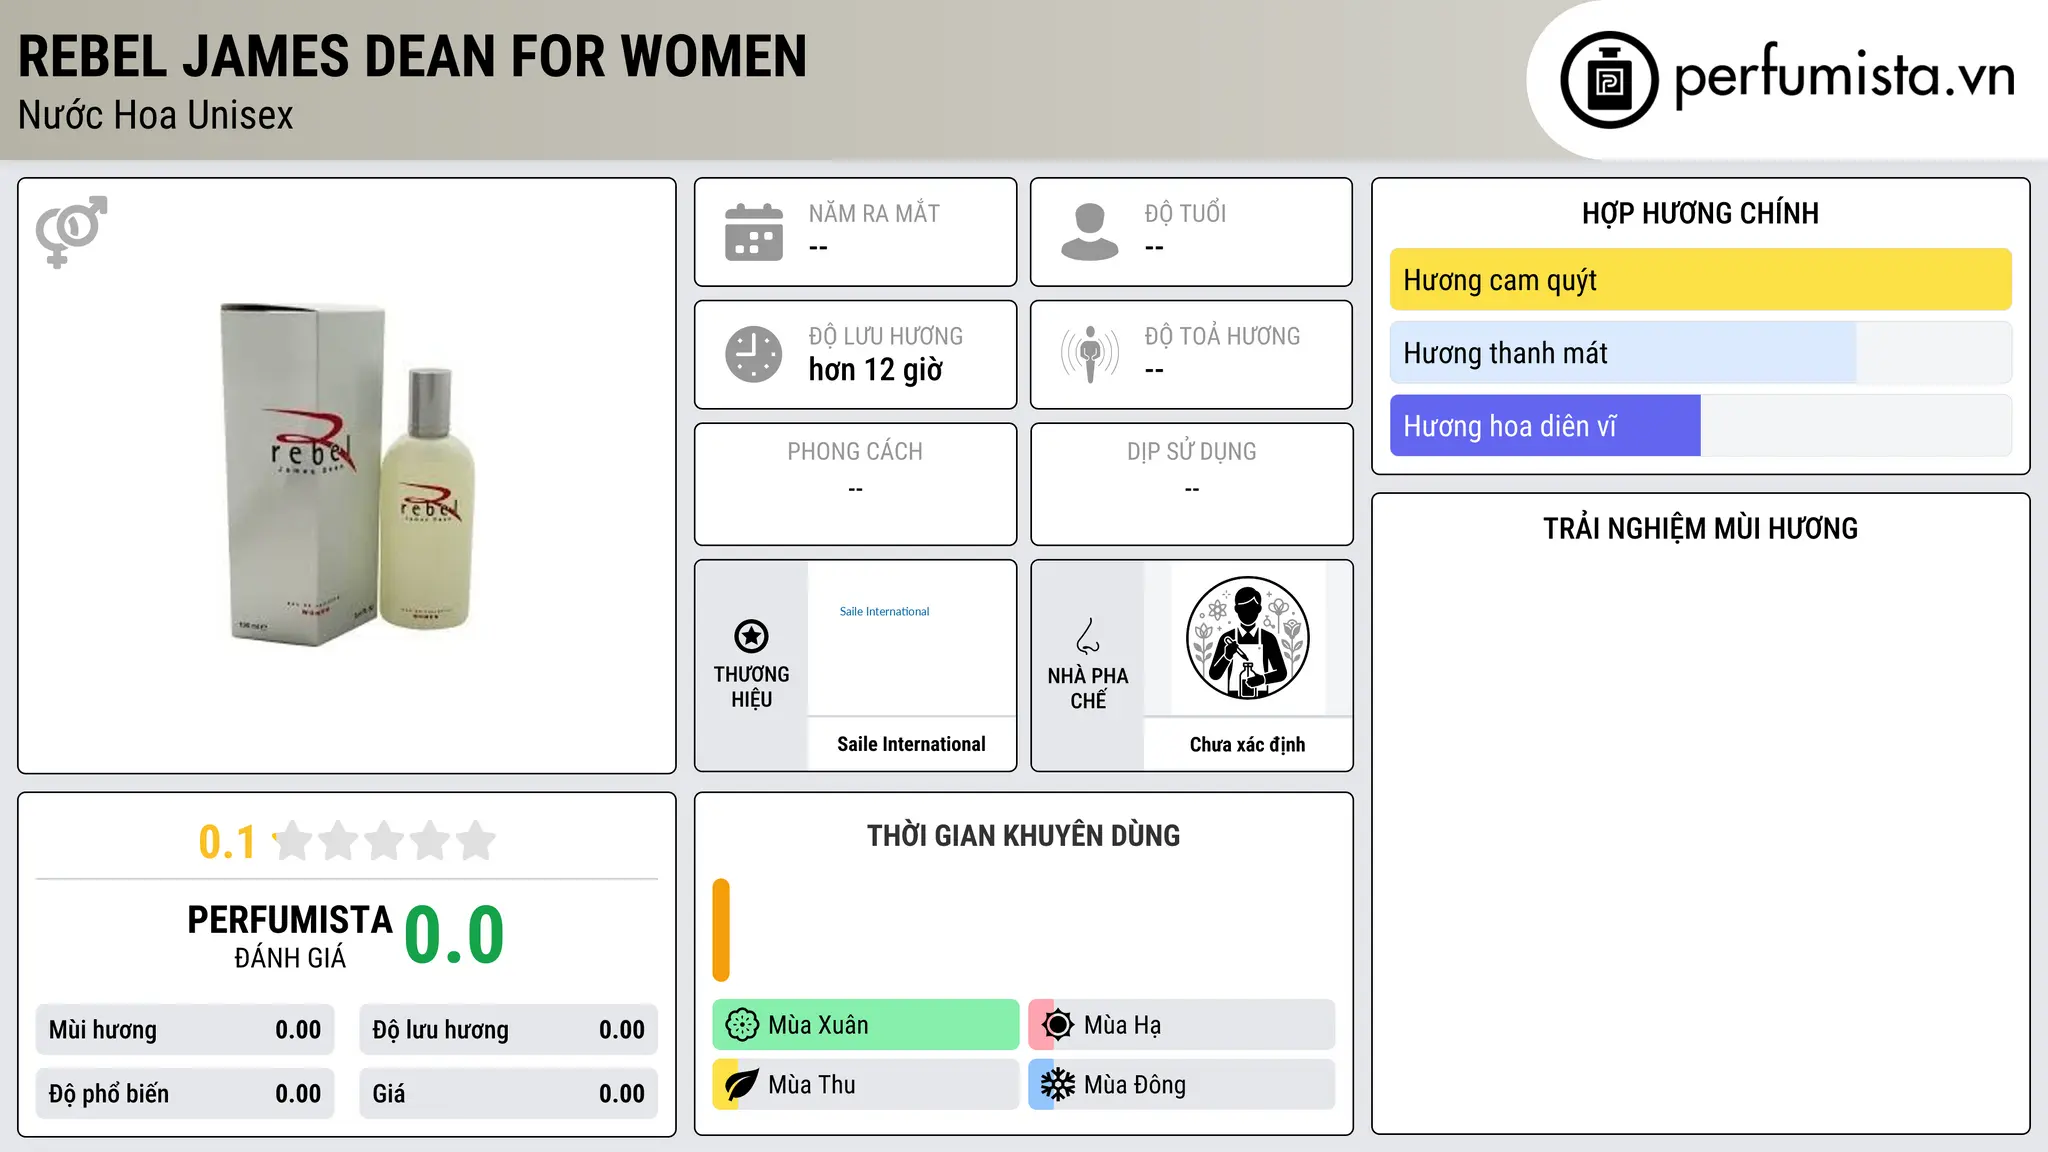This screenshot has width=2048, height=1152.
Task: Click the calendar icon beside Năm Ra Mắt
Action: coord(754,232)
